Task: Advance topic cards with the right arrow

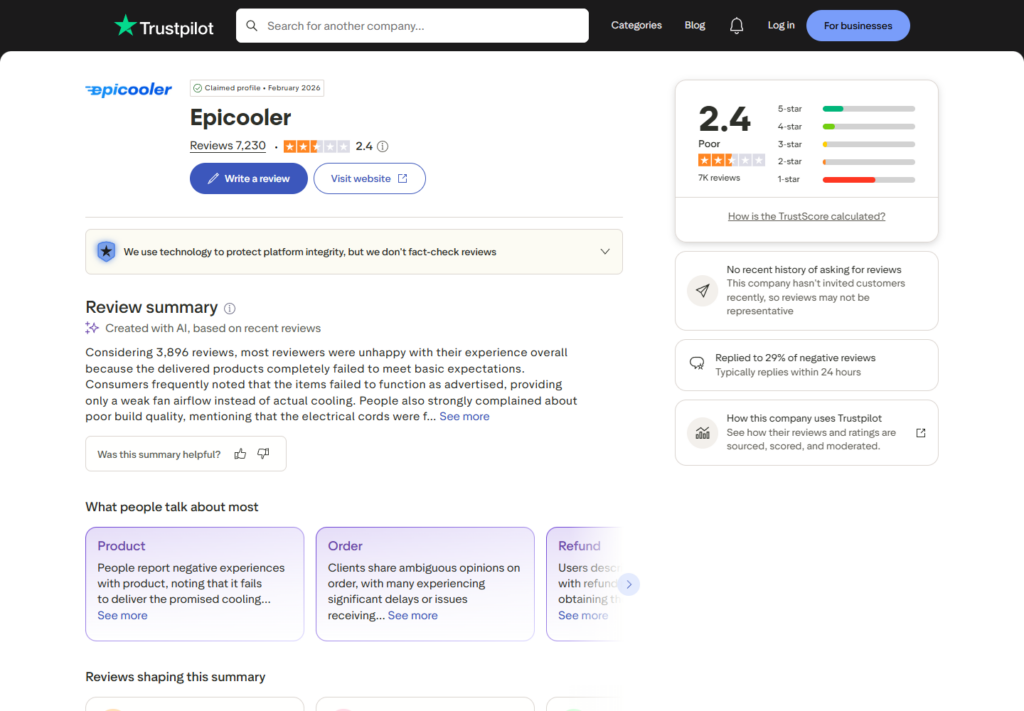Action: [629, 584]
